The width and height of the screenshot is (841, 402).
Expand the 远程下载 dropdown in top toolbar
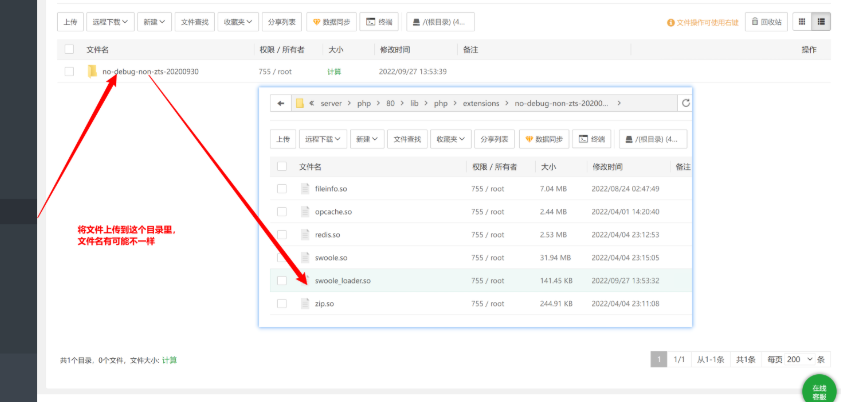[110, 22]
